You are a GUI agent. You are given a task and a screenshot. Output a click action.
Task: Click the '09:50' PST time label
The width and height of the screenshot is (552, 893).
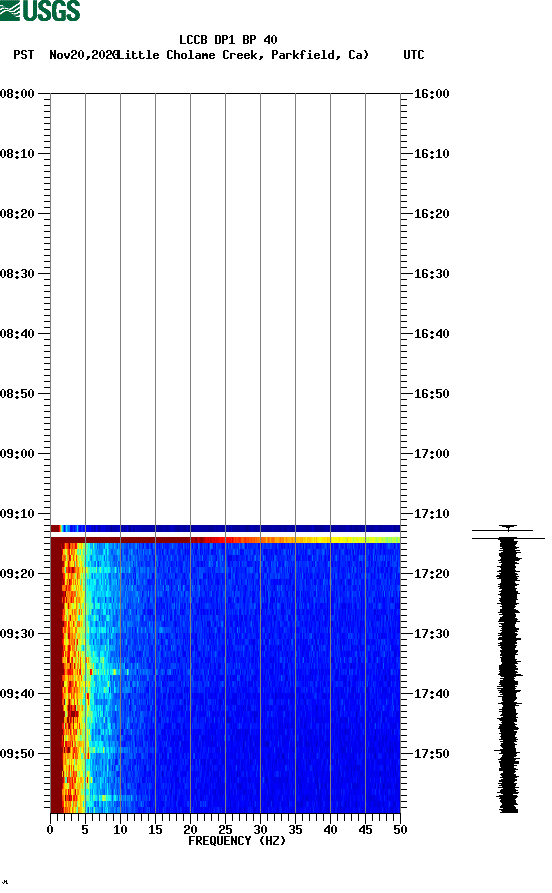pos(18,753)
